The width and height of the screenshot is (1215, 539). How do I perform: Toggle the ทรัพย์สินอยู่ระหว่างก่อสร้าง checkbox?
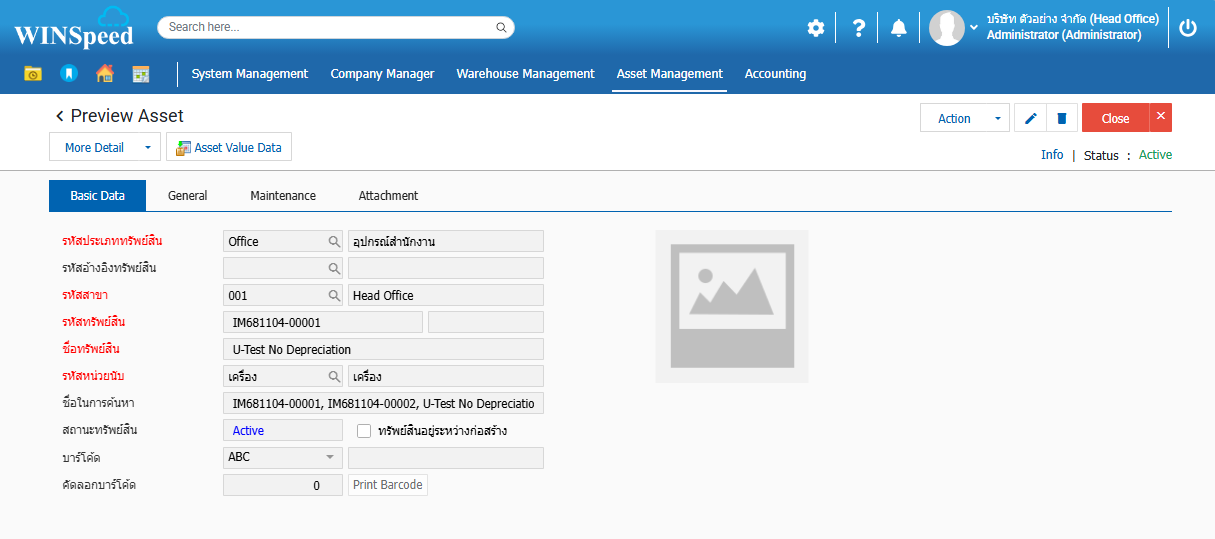[x=365, y=431]
